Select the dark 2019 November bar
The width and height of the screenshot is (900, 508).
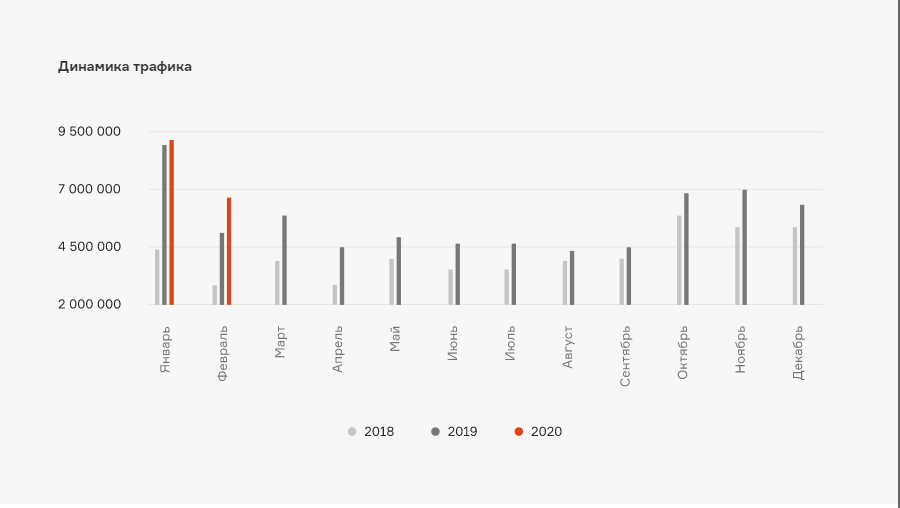pos(745,247)
